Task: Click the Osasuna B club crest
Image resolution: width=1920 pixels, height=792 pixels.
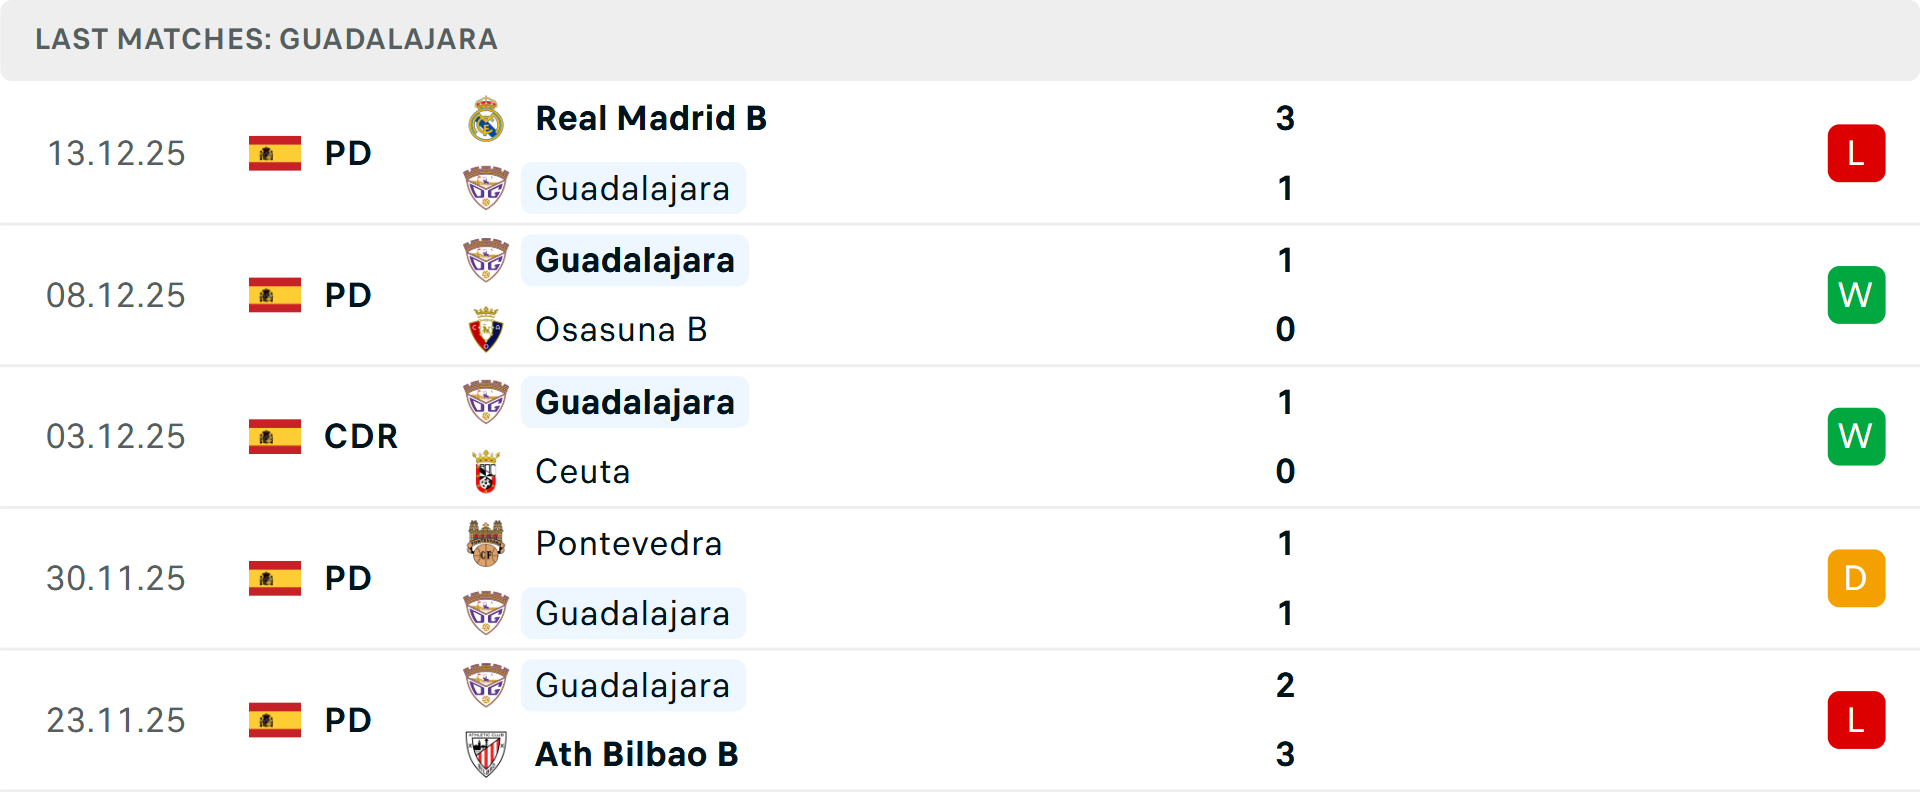Action: coord(486,330)
